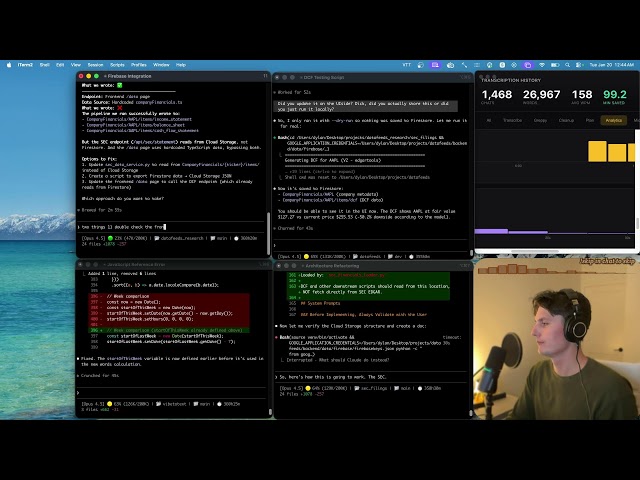Focus the empty prompt in JavaScript Reference Error window

171,393
